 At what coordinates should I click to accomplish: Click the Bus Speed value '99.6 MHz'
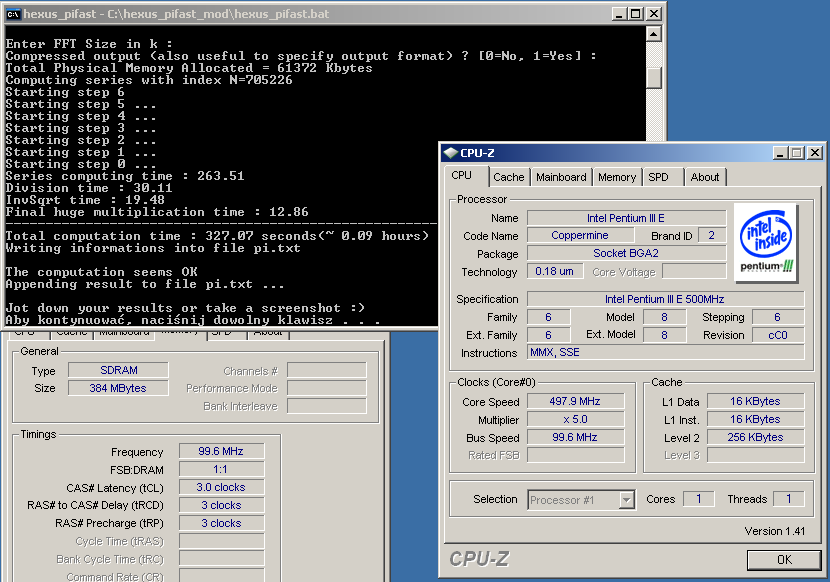click(x=575, y=437)
